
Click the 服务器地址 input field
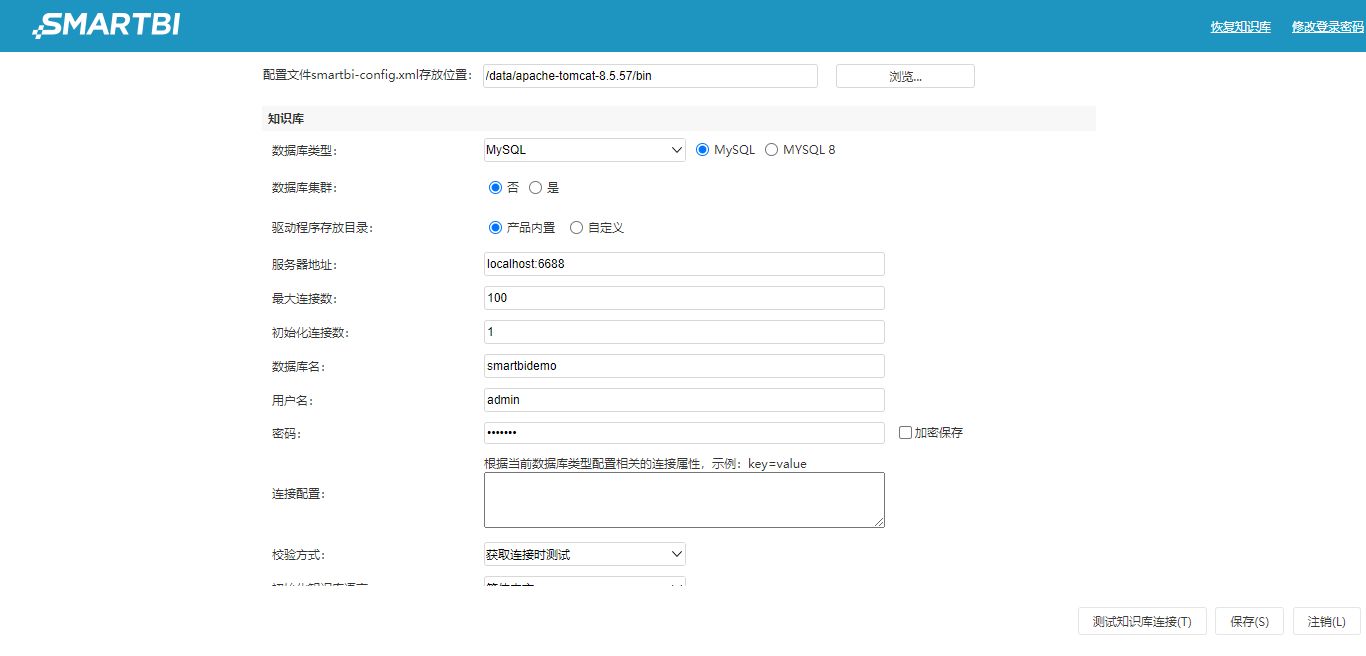[683, 263]
